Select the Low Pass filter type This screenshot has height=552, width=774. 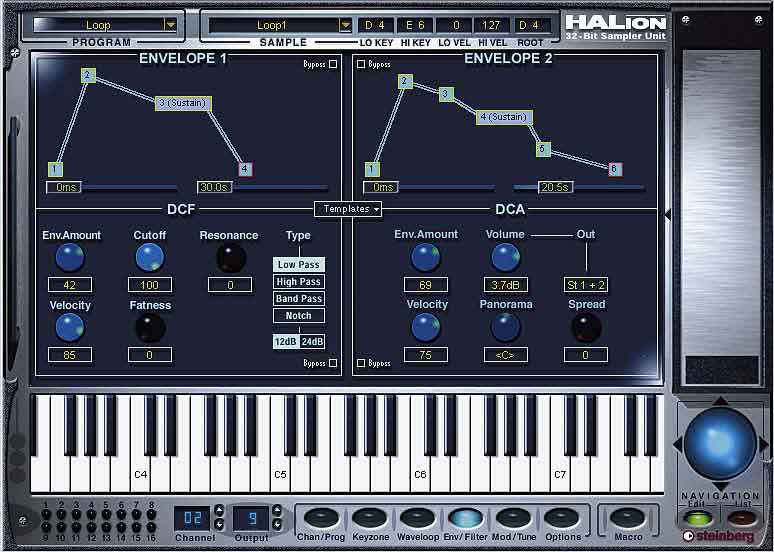pyautogui.click(x=299, y=265)
